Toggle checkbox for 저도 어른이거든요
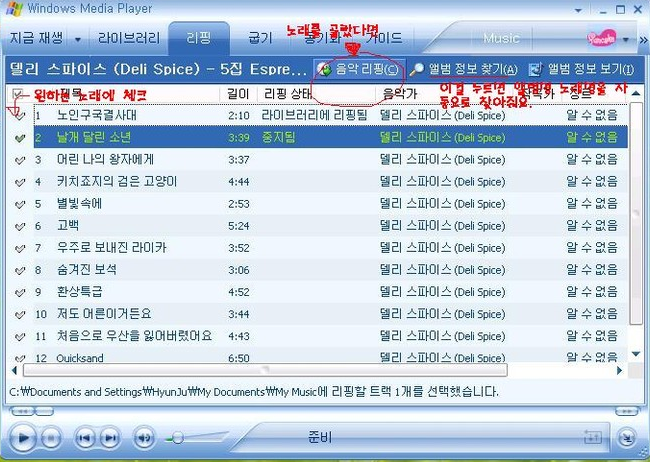650x462 pixels. 19,314
